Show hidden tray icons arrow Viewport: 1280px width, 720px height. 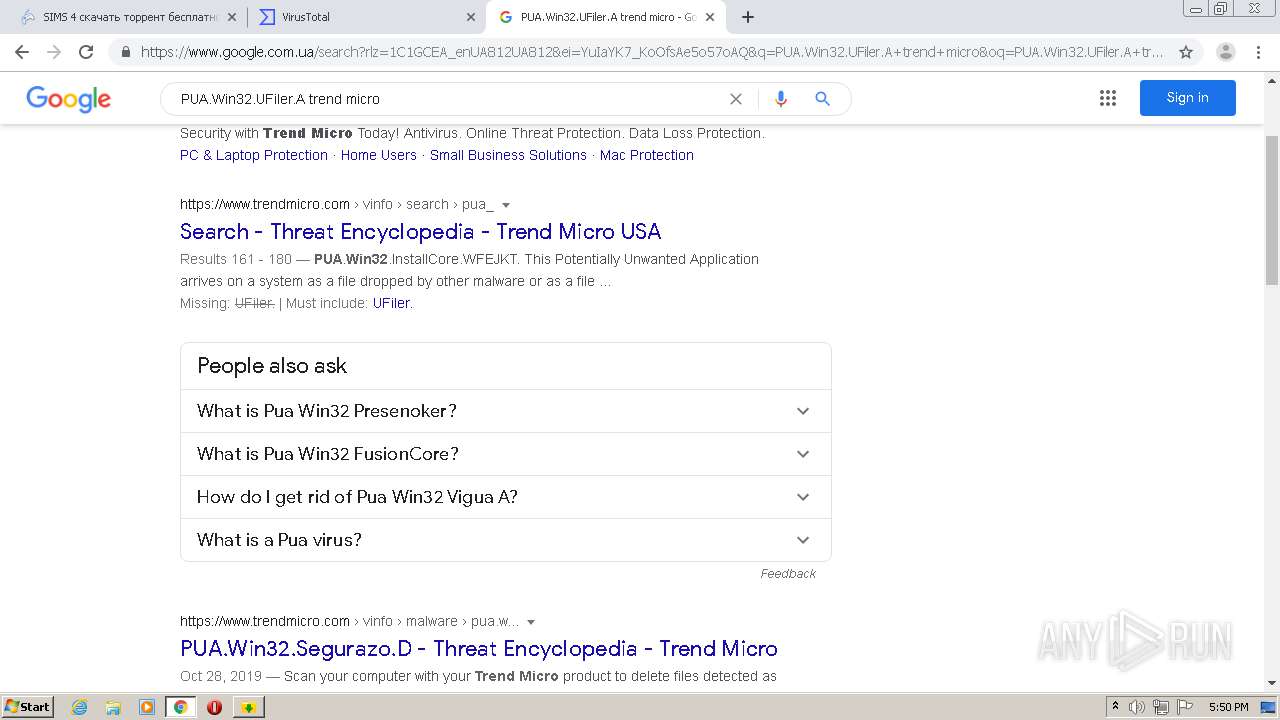1115,707
